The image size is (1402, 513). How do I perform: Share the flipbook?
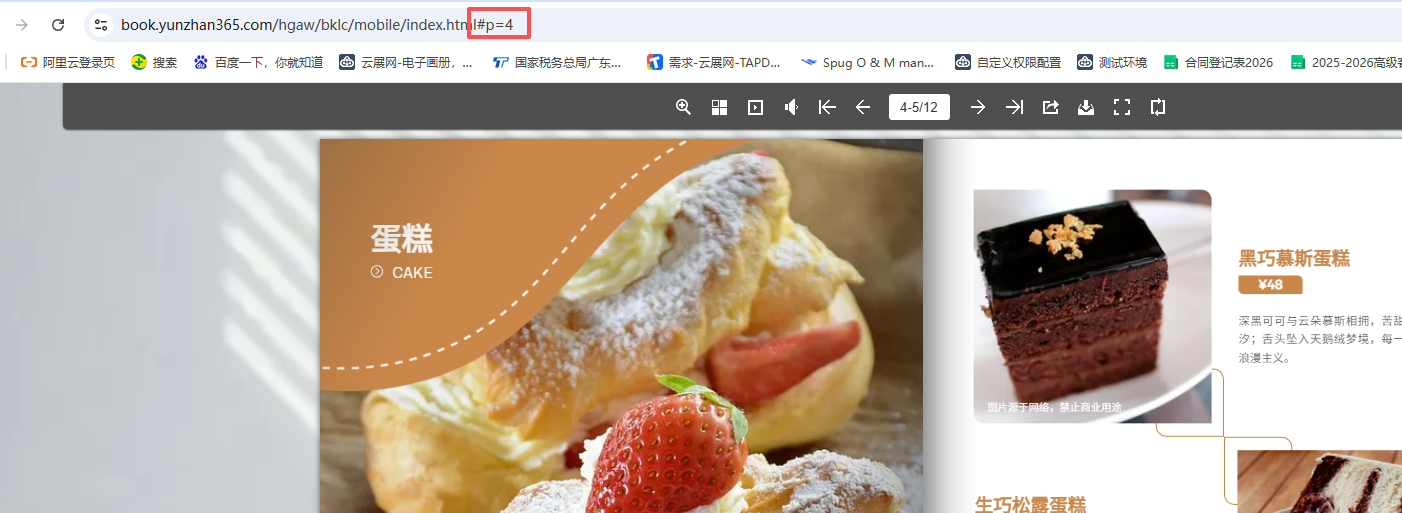(x=1050, y=107)
